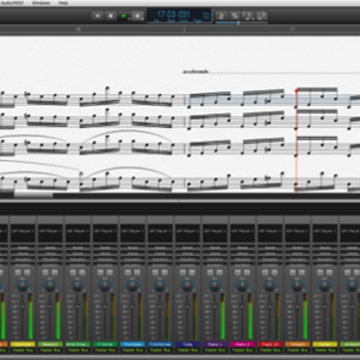This screenshot has height=360, width=360.
Task: Click the Trombones volume fader handle
Action: [160, 306]
